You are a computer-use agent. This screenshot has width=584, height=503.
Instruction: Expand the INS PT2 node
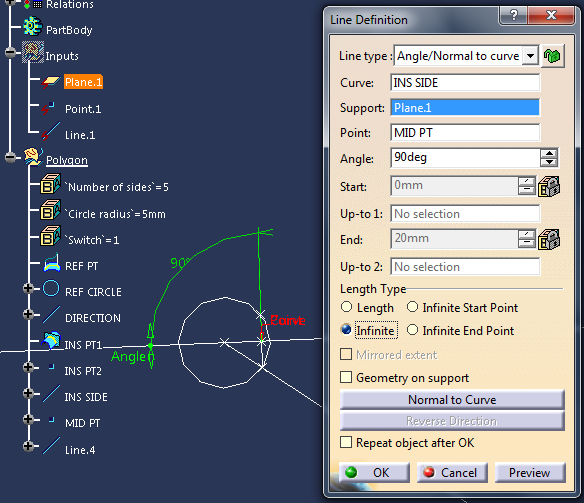coord(28,367)
